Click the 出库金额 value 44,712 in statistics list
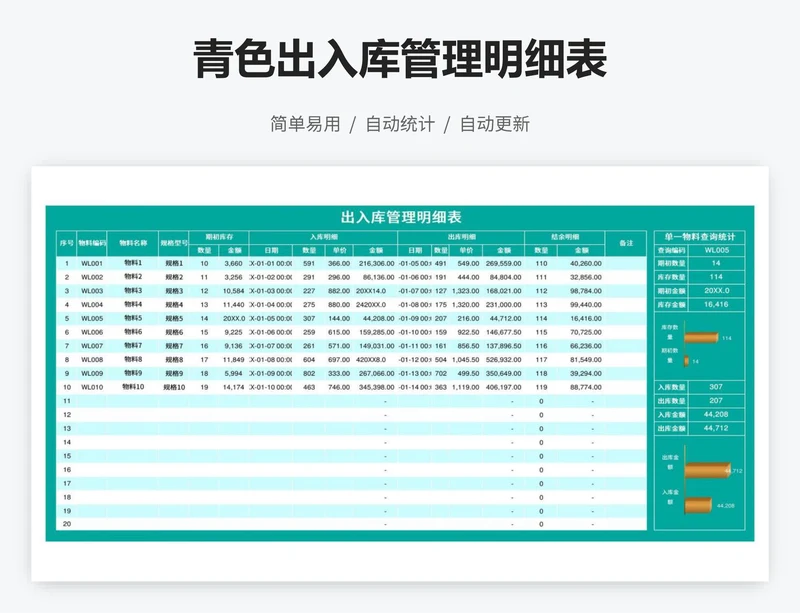The width and height of the screenshot is (800, 613). 716,428
